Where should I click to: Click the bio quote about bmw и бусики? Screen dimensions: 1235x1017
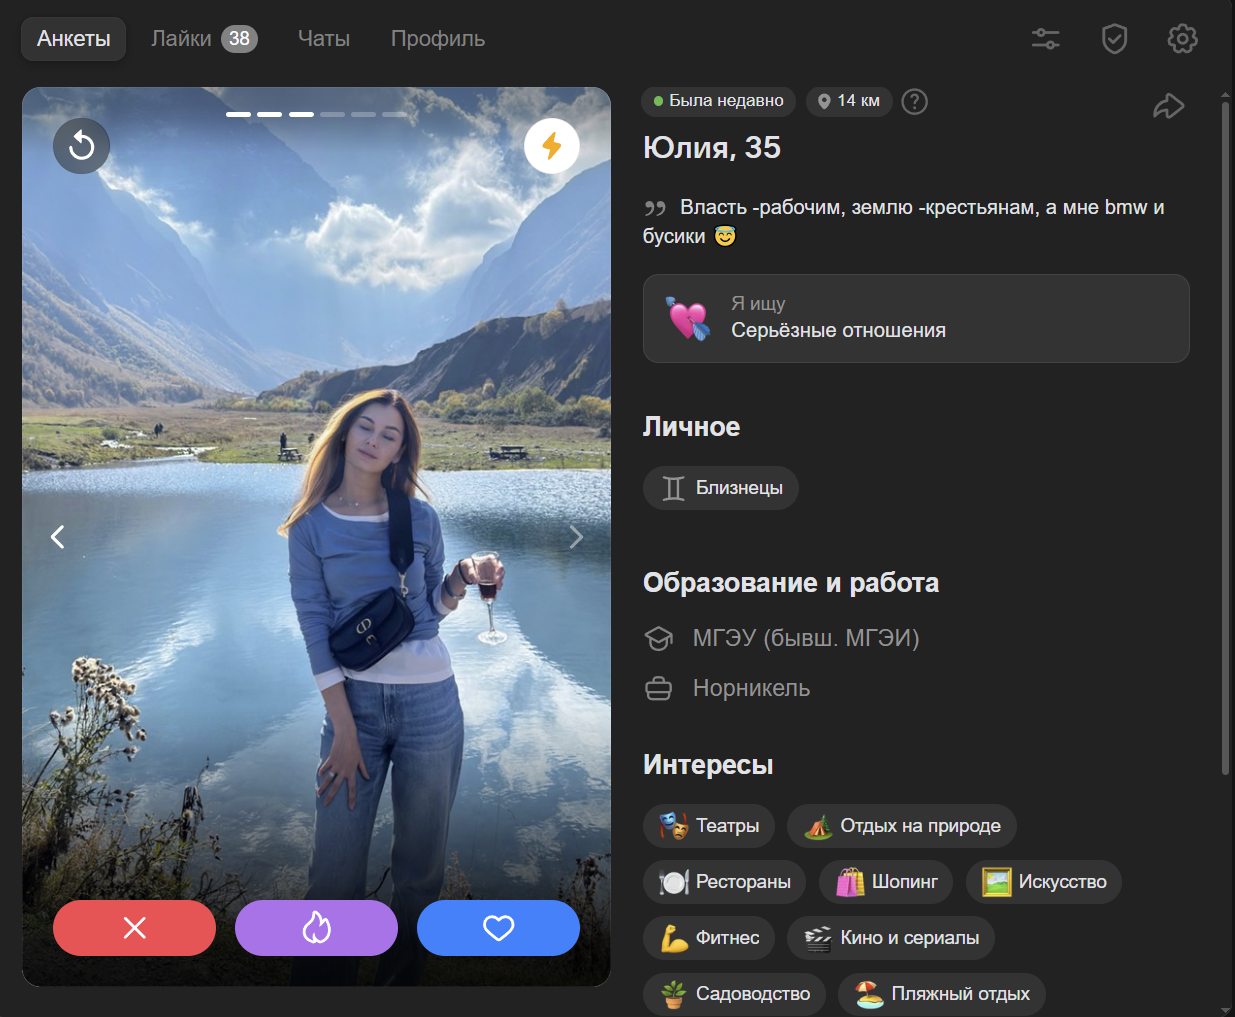[x=904, y=221]
